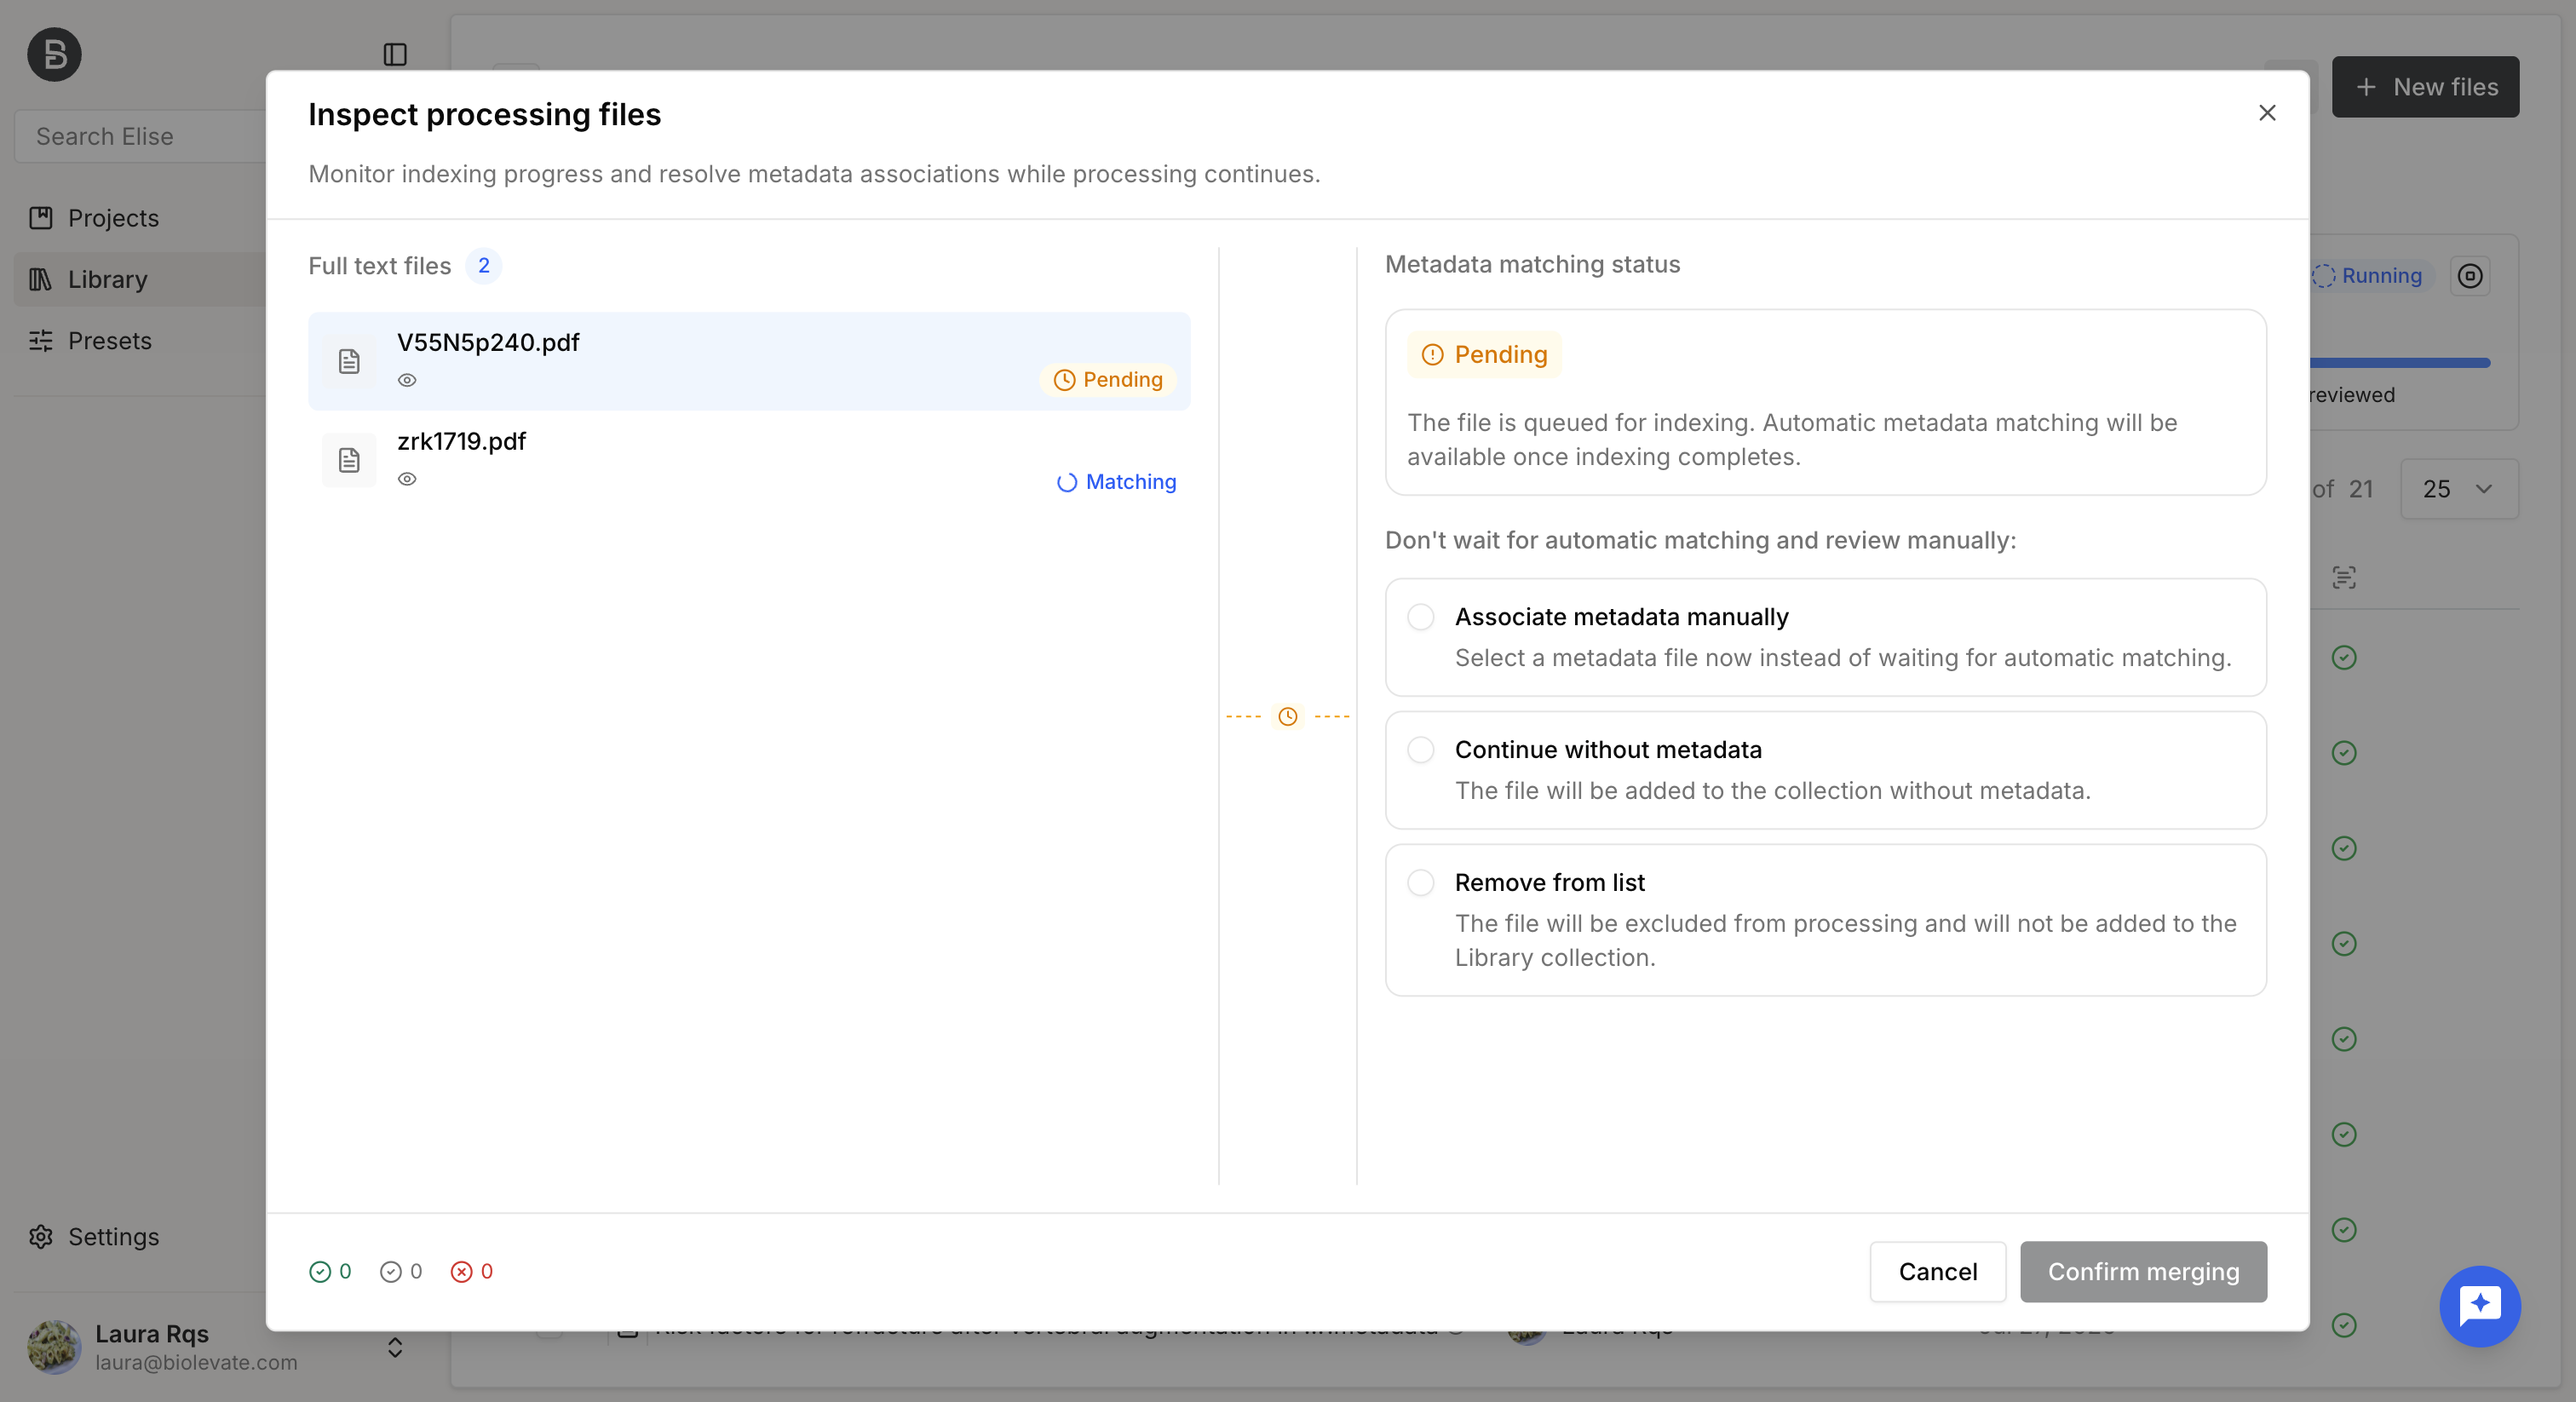The height and width of the screenshot is (1402, 2576).
Task: Preview V55N5p240.pdf with eye icon
Action: click(407, 380)
